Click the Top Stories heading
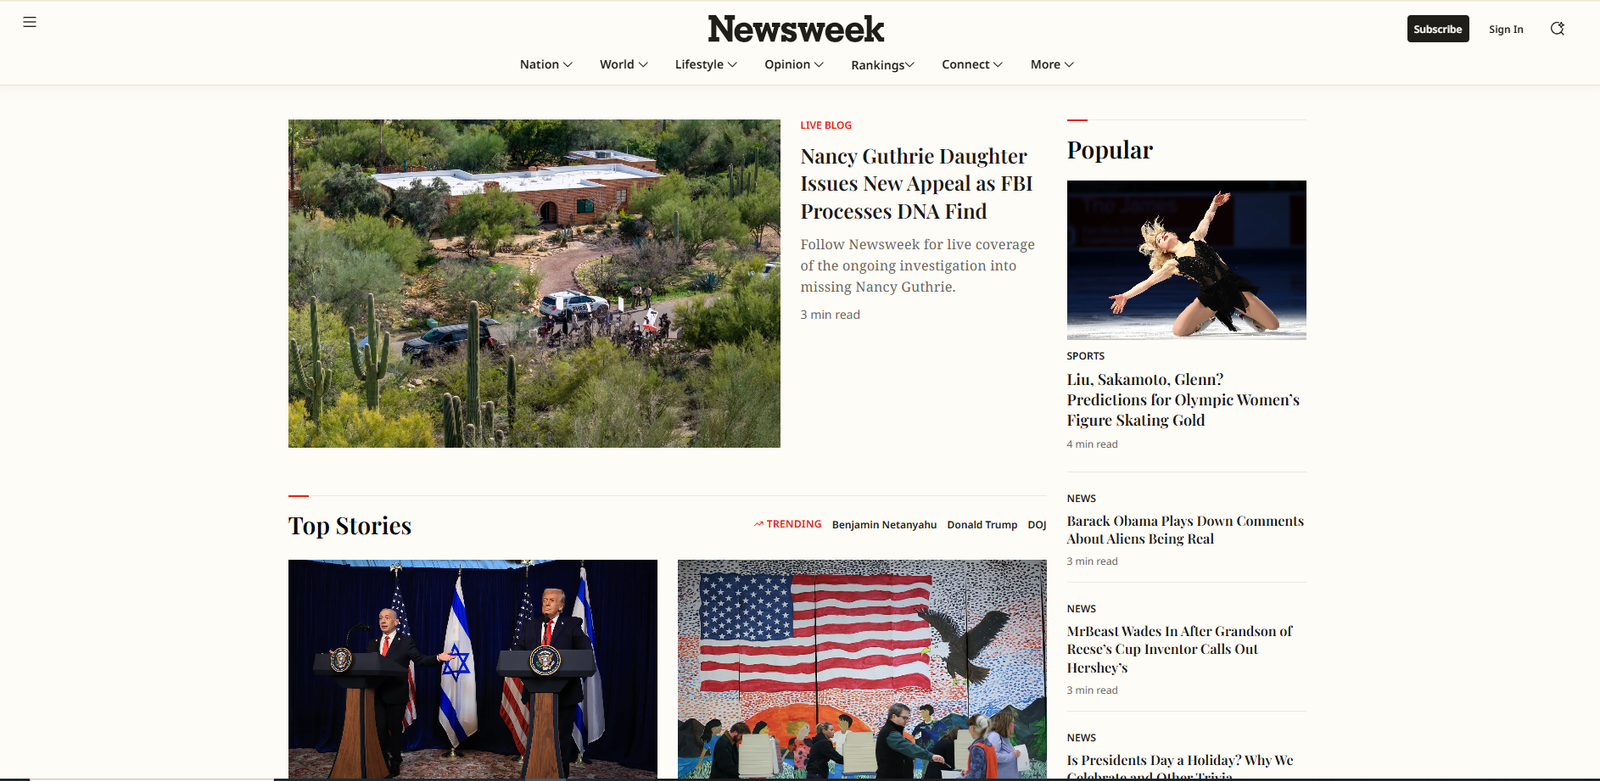Image resolution: width=1600 pixels, height=781 pixels. (350, 526)
